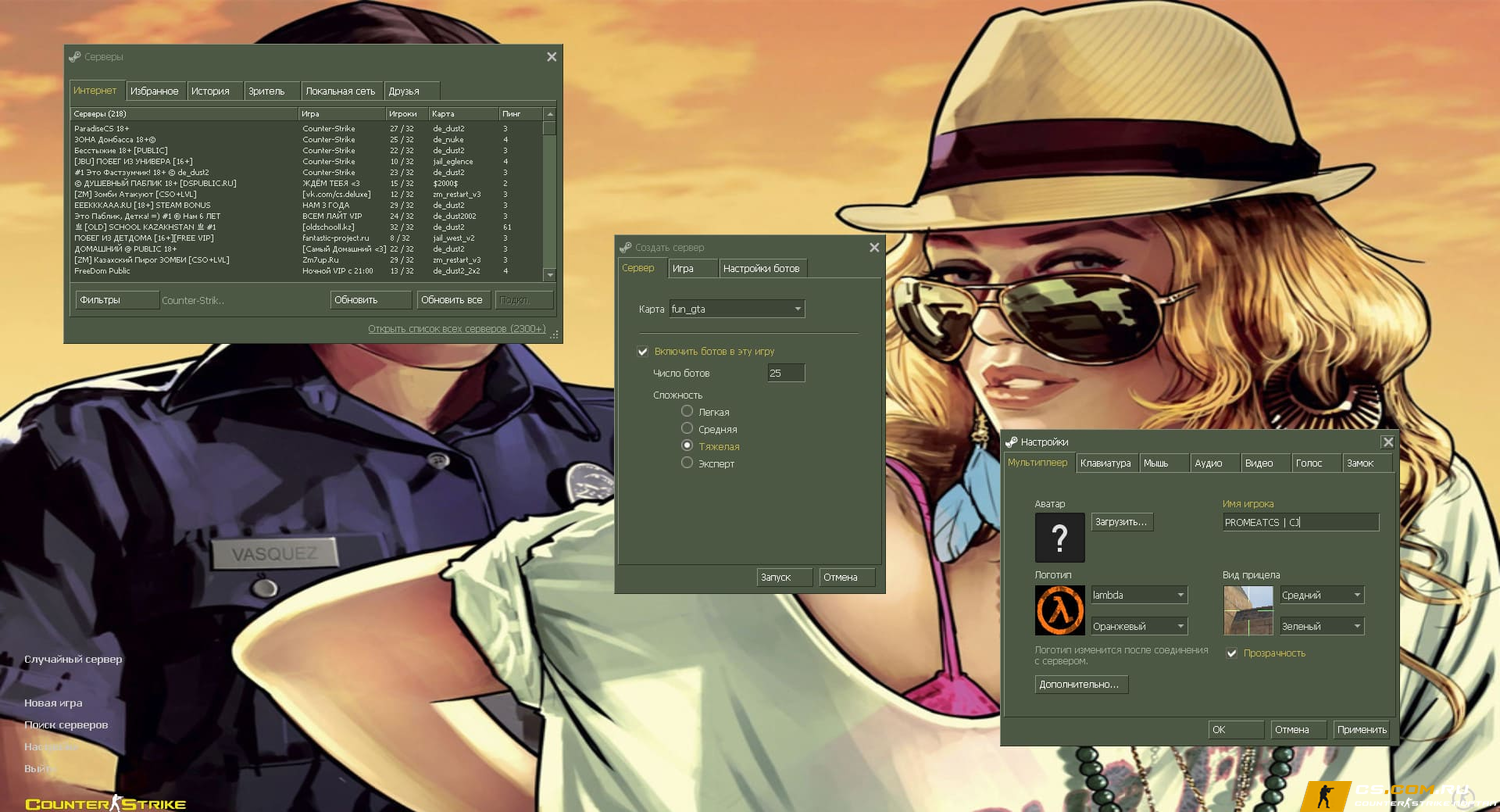Select the server row FreeDom Public

pyautogui.click(x=307, y=271)
